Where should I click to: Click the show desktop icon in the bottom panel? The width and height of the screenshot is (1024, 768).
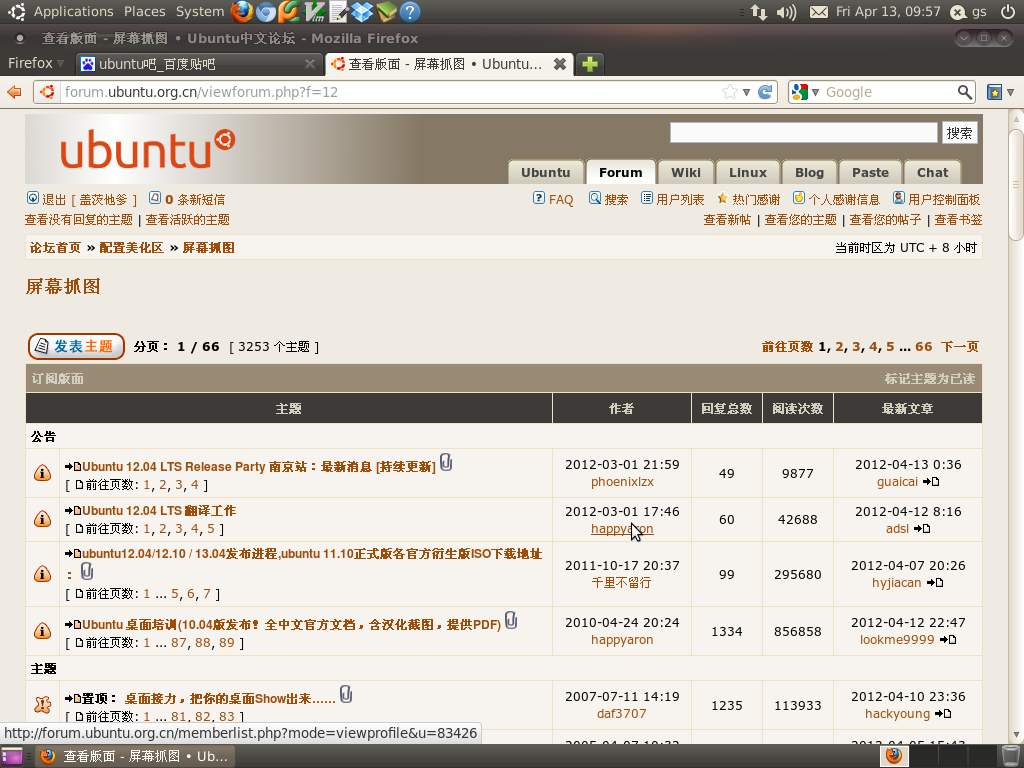click(x=12, y=756)
